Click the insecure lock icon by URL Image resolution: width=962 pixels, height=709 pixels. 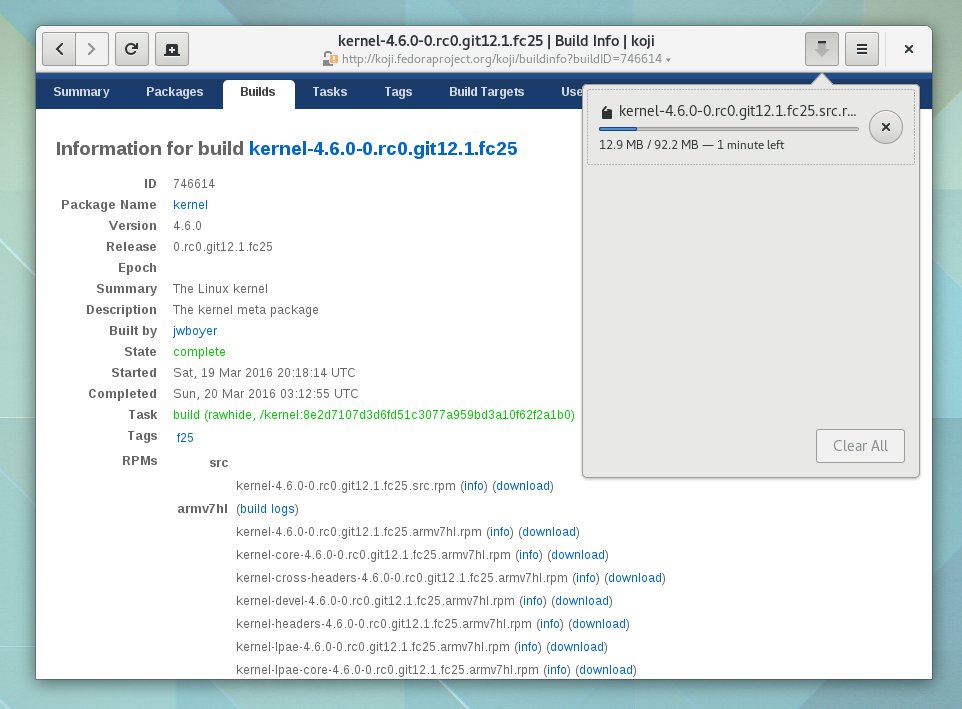point(328,59)
